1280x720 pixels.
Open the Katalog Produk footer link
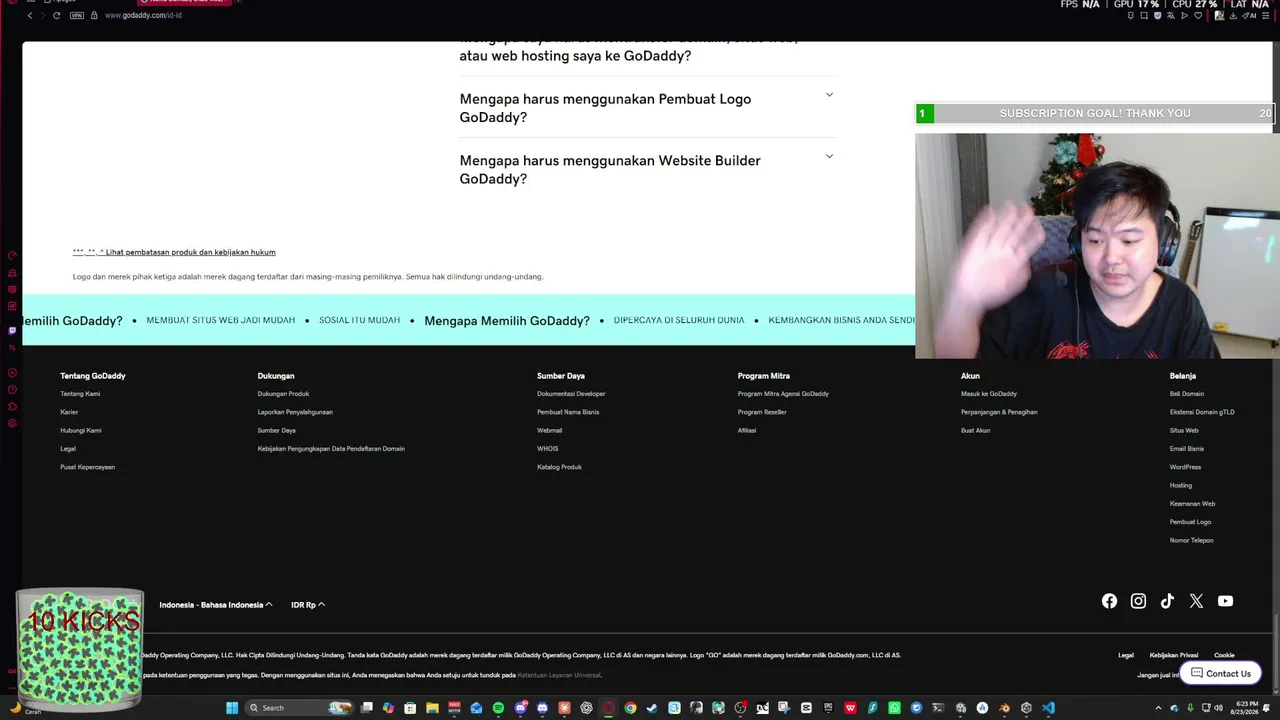point(559,467)
